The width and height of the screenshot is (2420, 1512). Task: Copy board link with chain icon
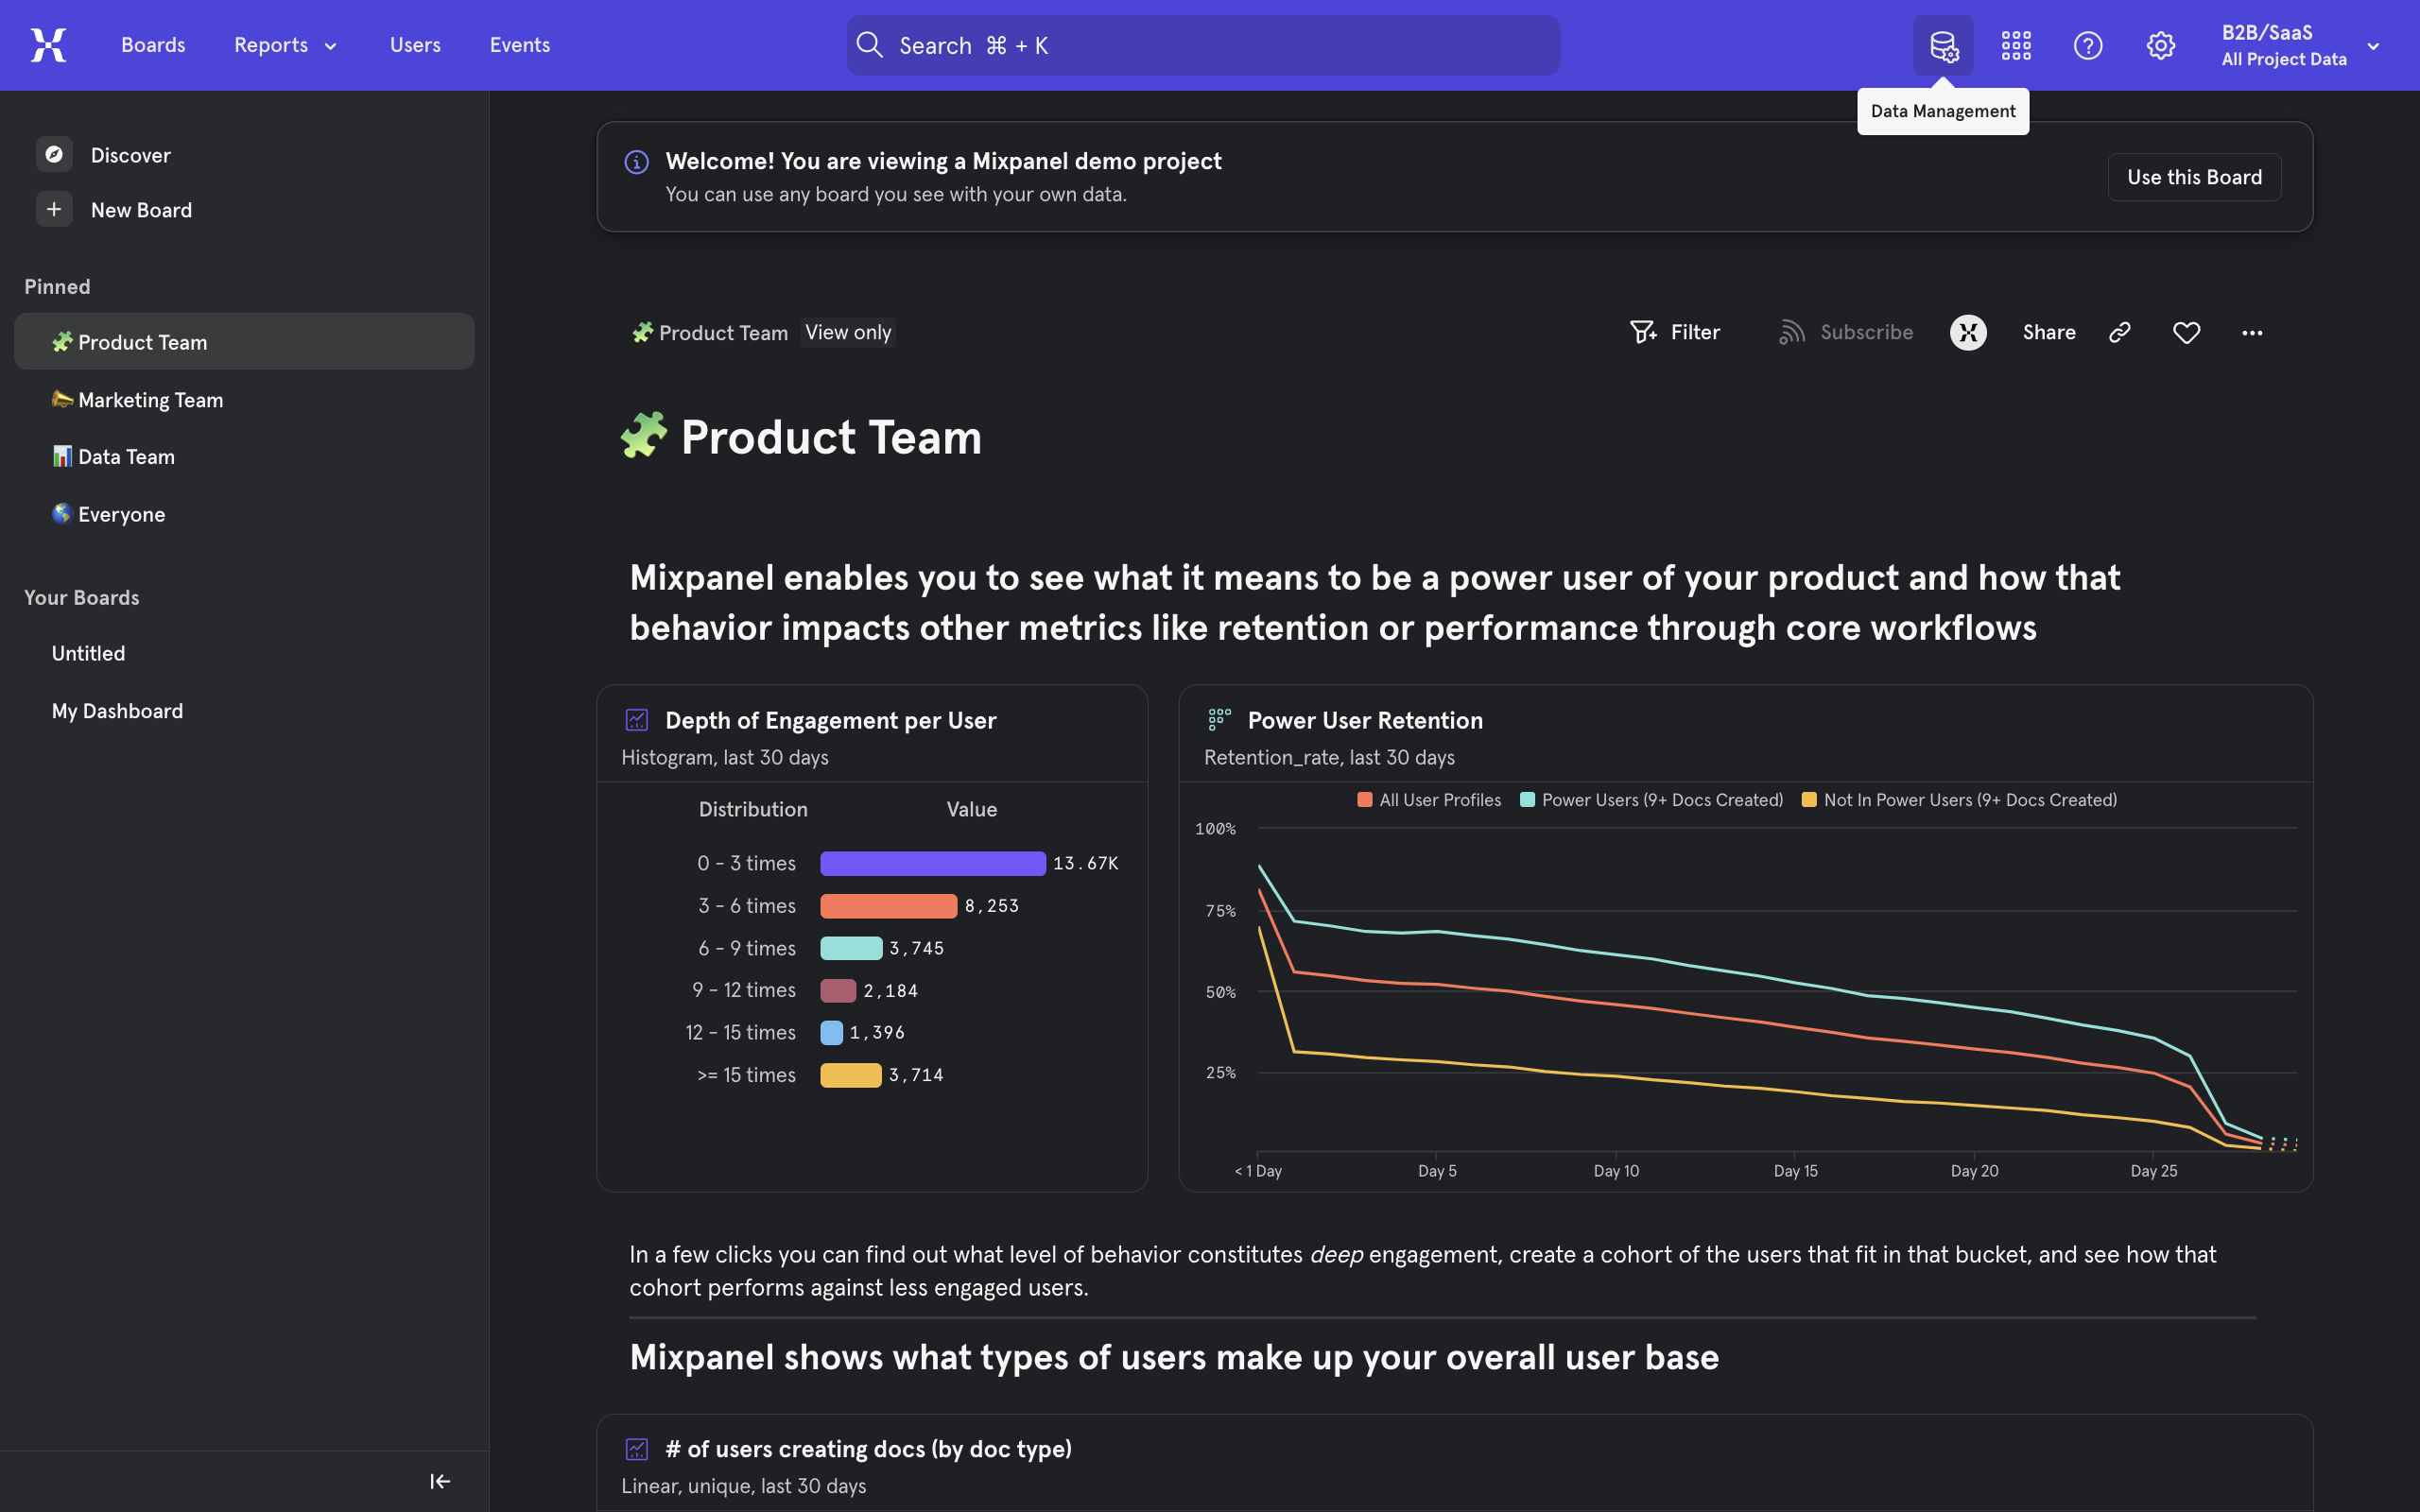pos(2120,332)
